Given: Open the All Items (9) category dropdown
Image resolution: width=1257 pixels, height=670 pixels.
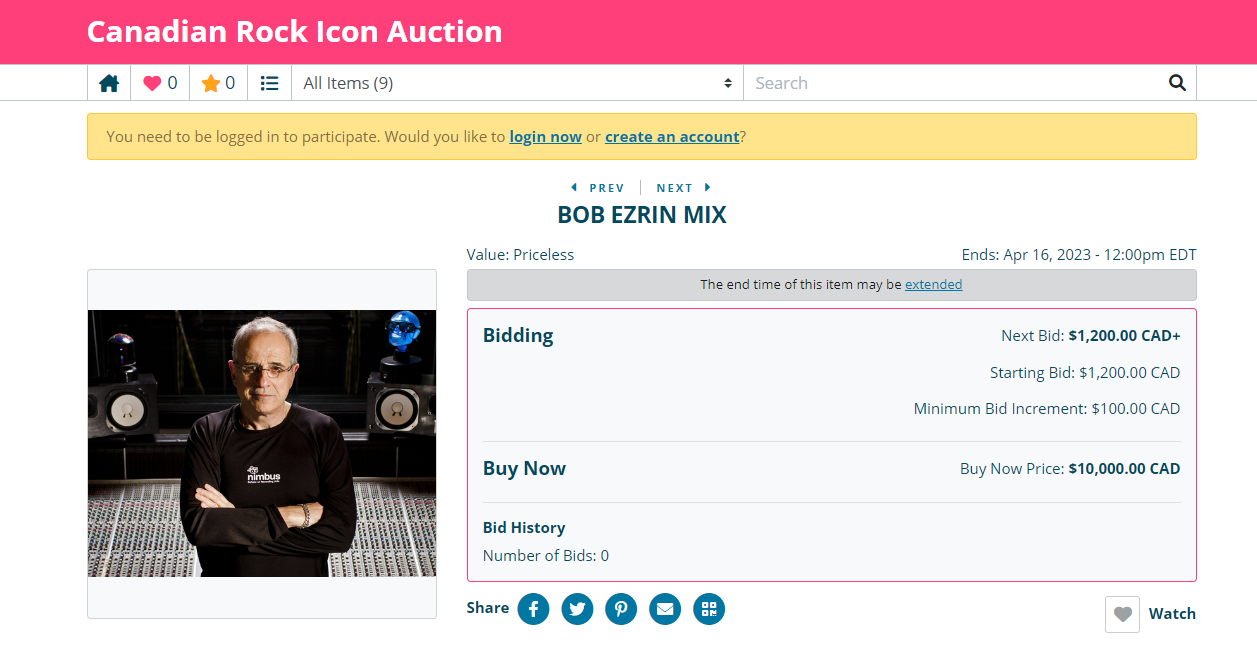Looking at the screenshot, I should (516, 82).
